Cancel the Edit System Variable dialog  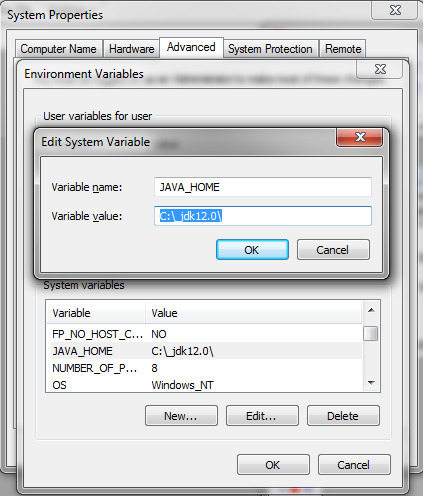333,250
